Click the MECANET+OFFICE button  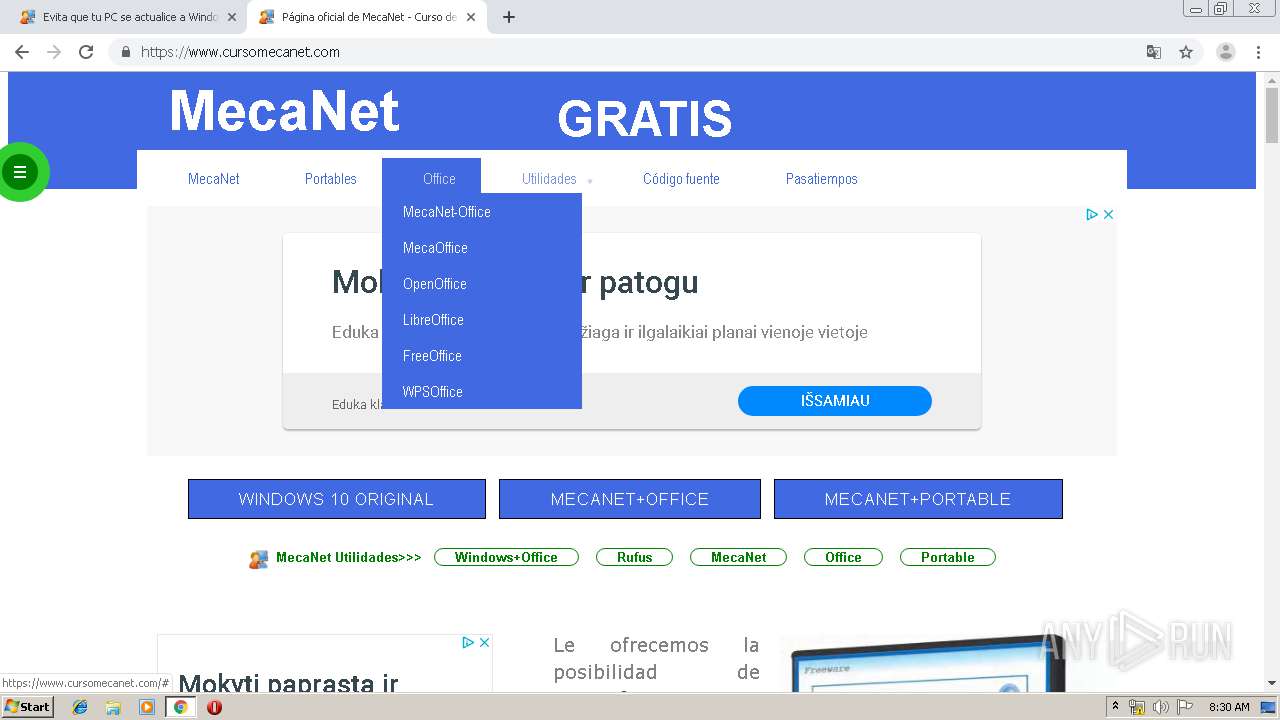click(630, 499)
